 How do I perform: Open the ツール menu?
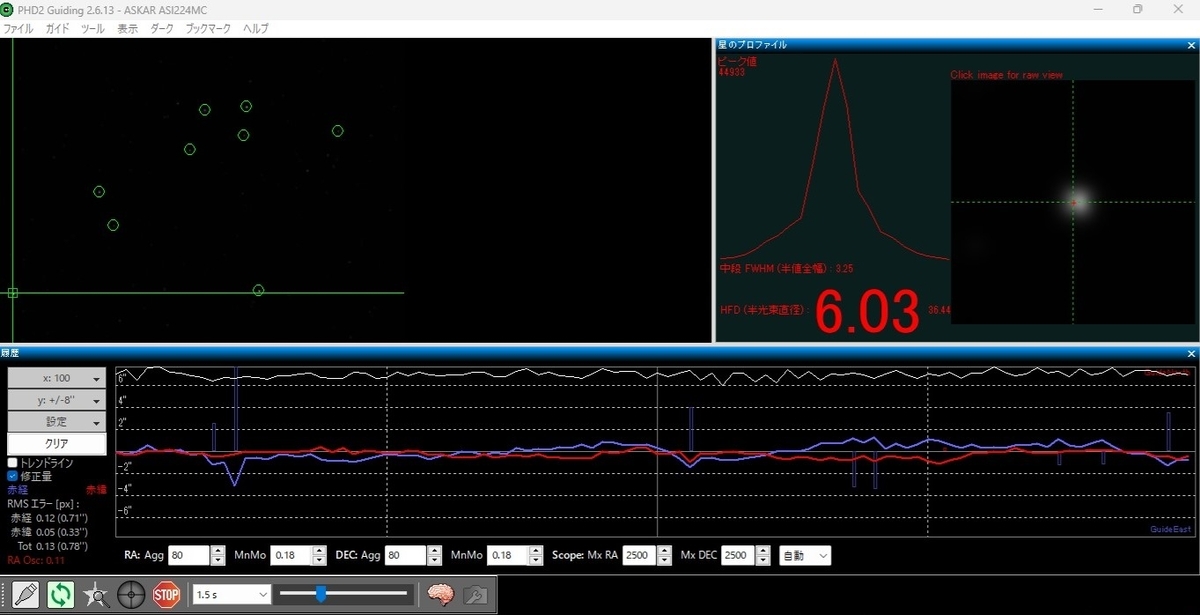92,29
